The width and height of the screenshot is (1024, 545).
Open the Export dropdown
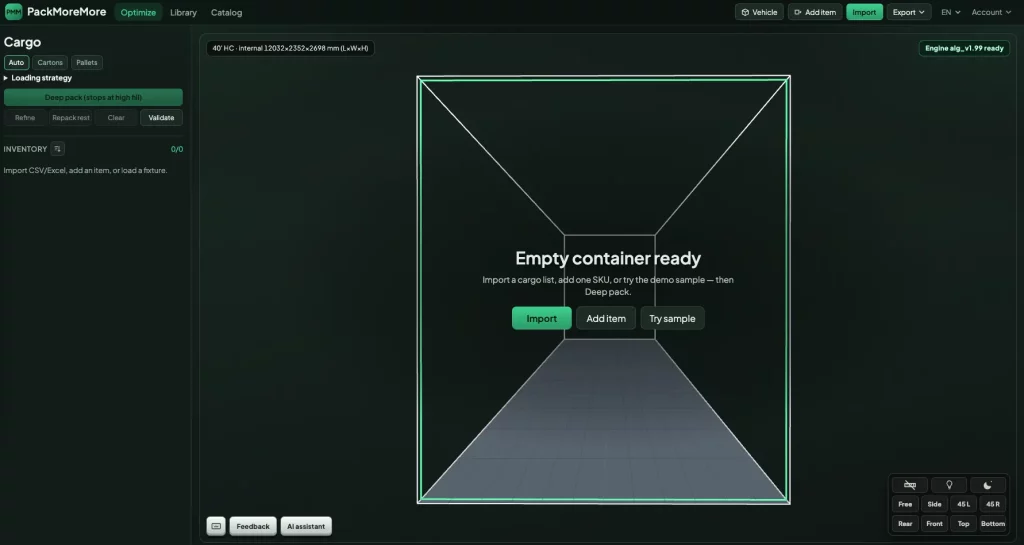[x=908, y=12]
